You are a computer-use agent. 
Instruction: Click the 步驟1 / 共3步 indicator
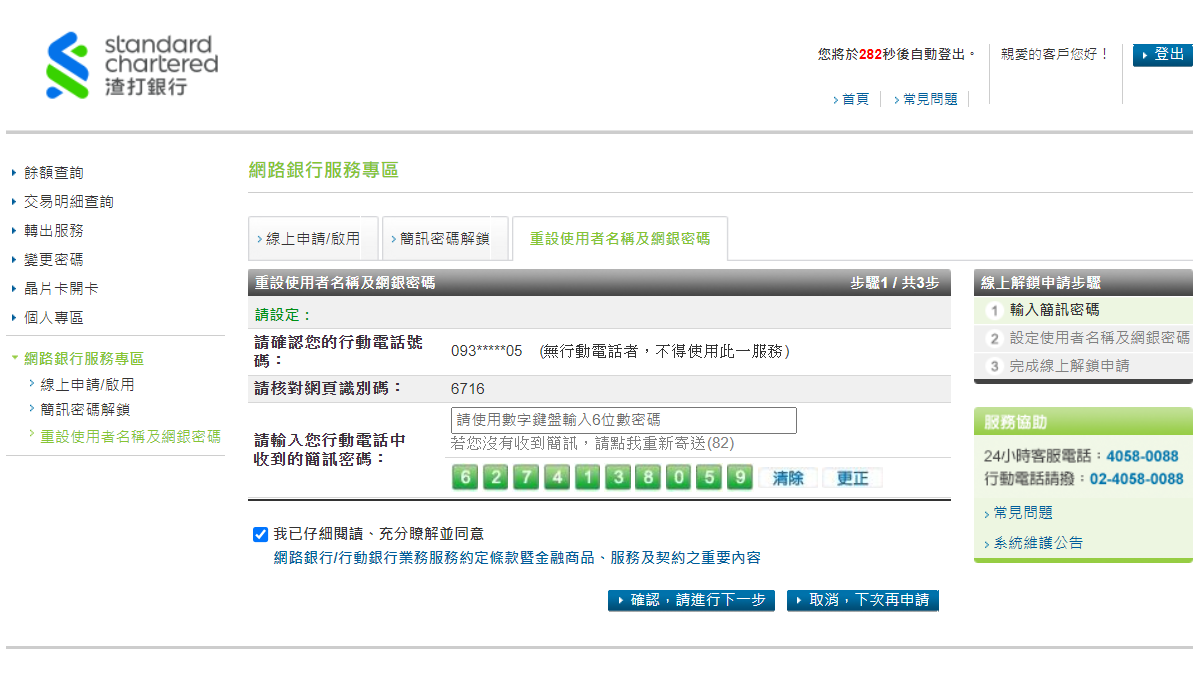tap(895, 284)
